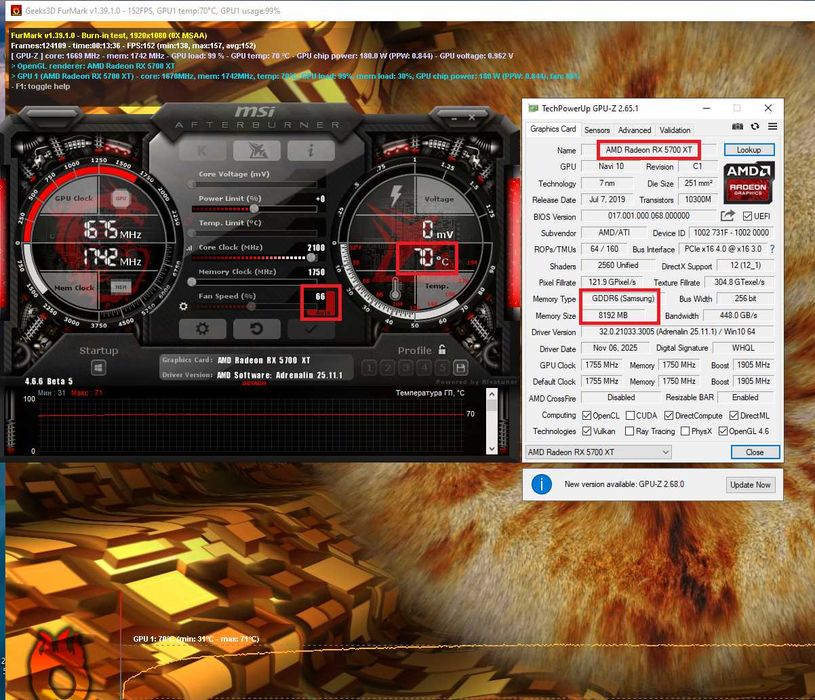Select profile slot 4 in Afterburner
Viewport: 815px width, 700px height.
pyautogui.click(x=424, y=368)
